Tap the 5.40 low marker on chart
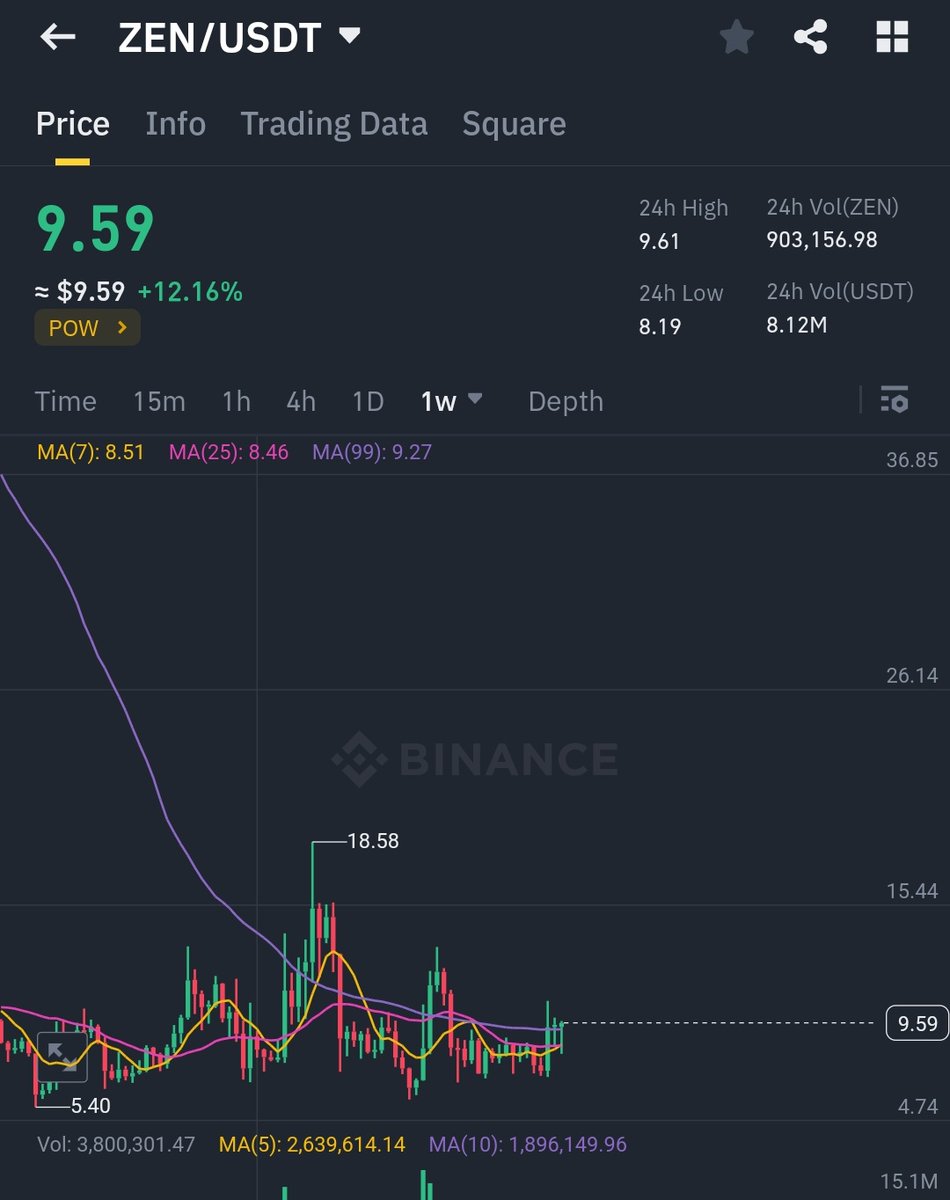This screenshot has width=950, height=1200. pos(90,1106)
